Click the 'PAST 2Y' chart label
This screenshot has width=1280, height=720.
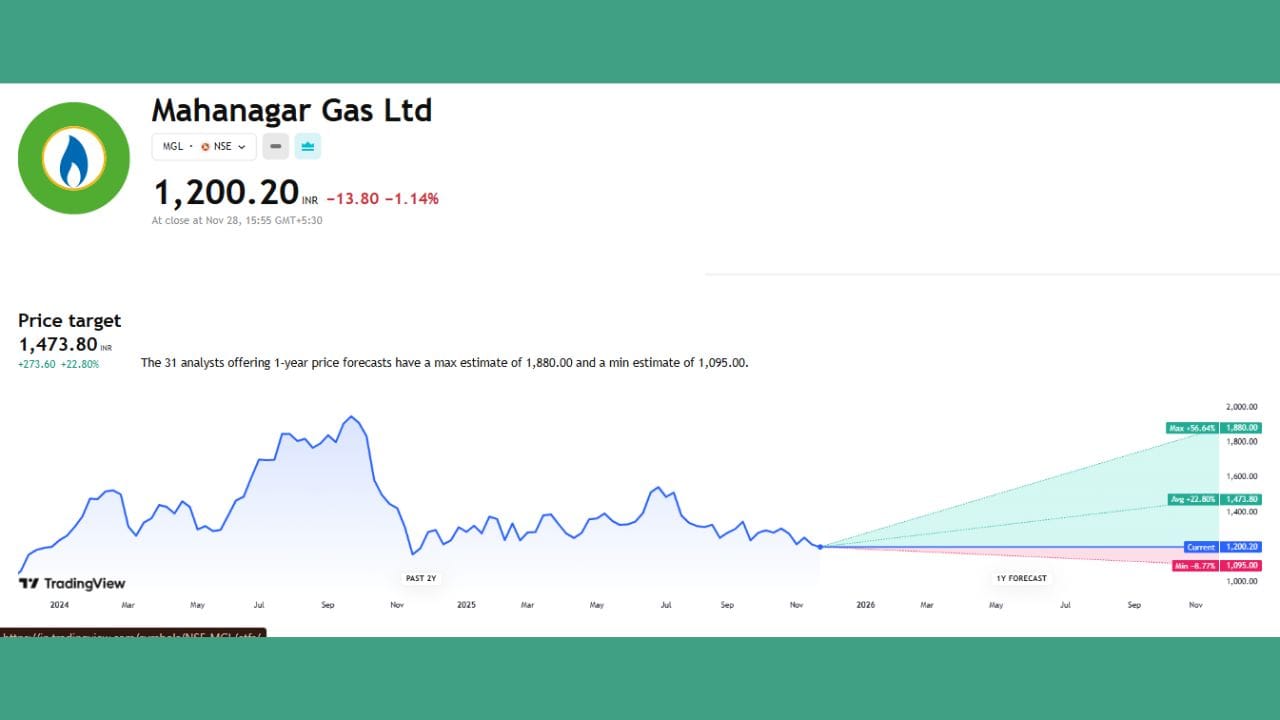point(420,578)
